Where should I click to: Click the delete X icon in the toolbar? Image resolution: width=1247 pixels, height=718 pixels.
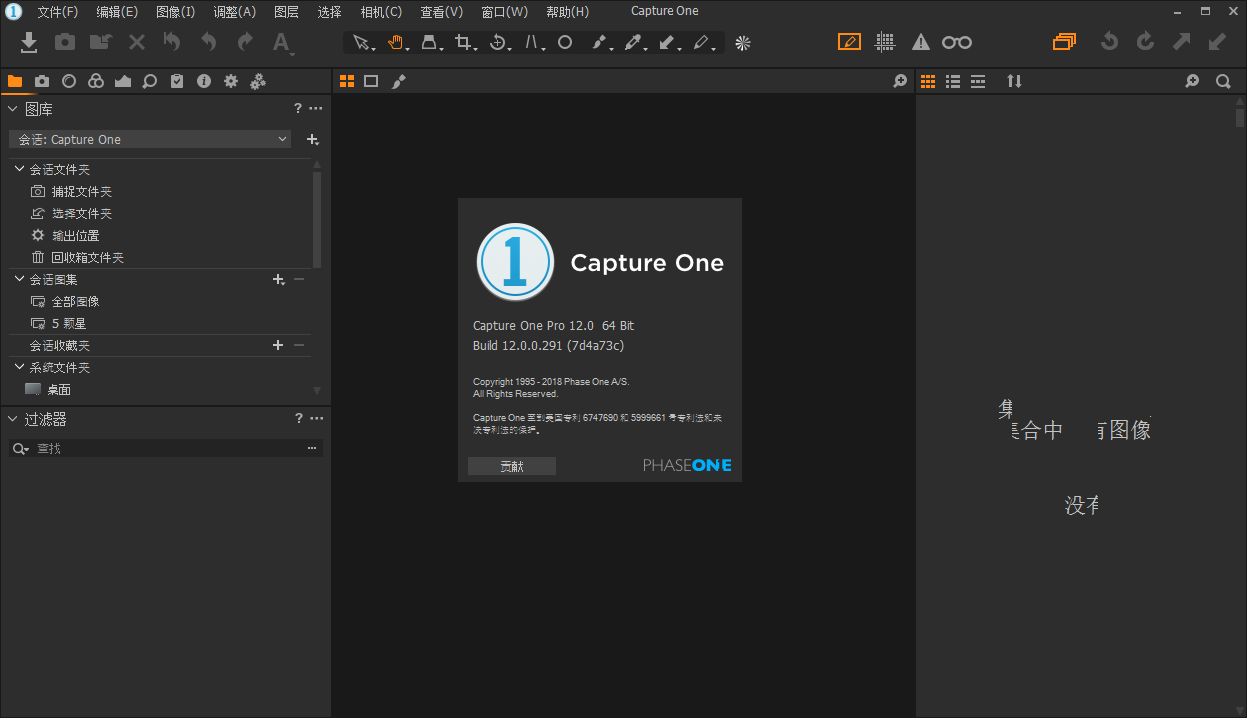click(137, 42)
